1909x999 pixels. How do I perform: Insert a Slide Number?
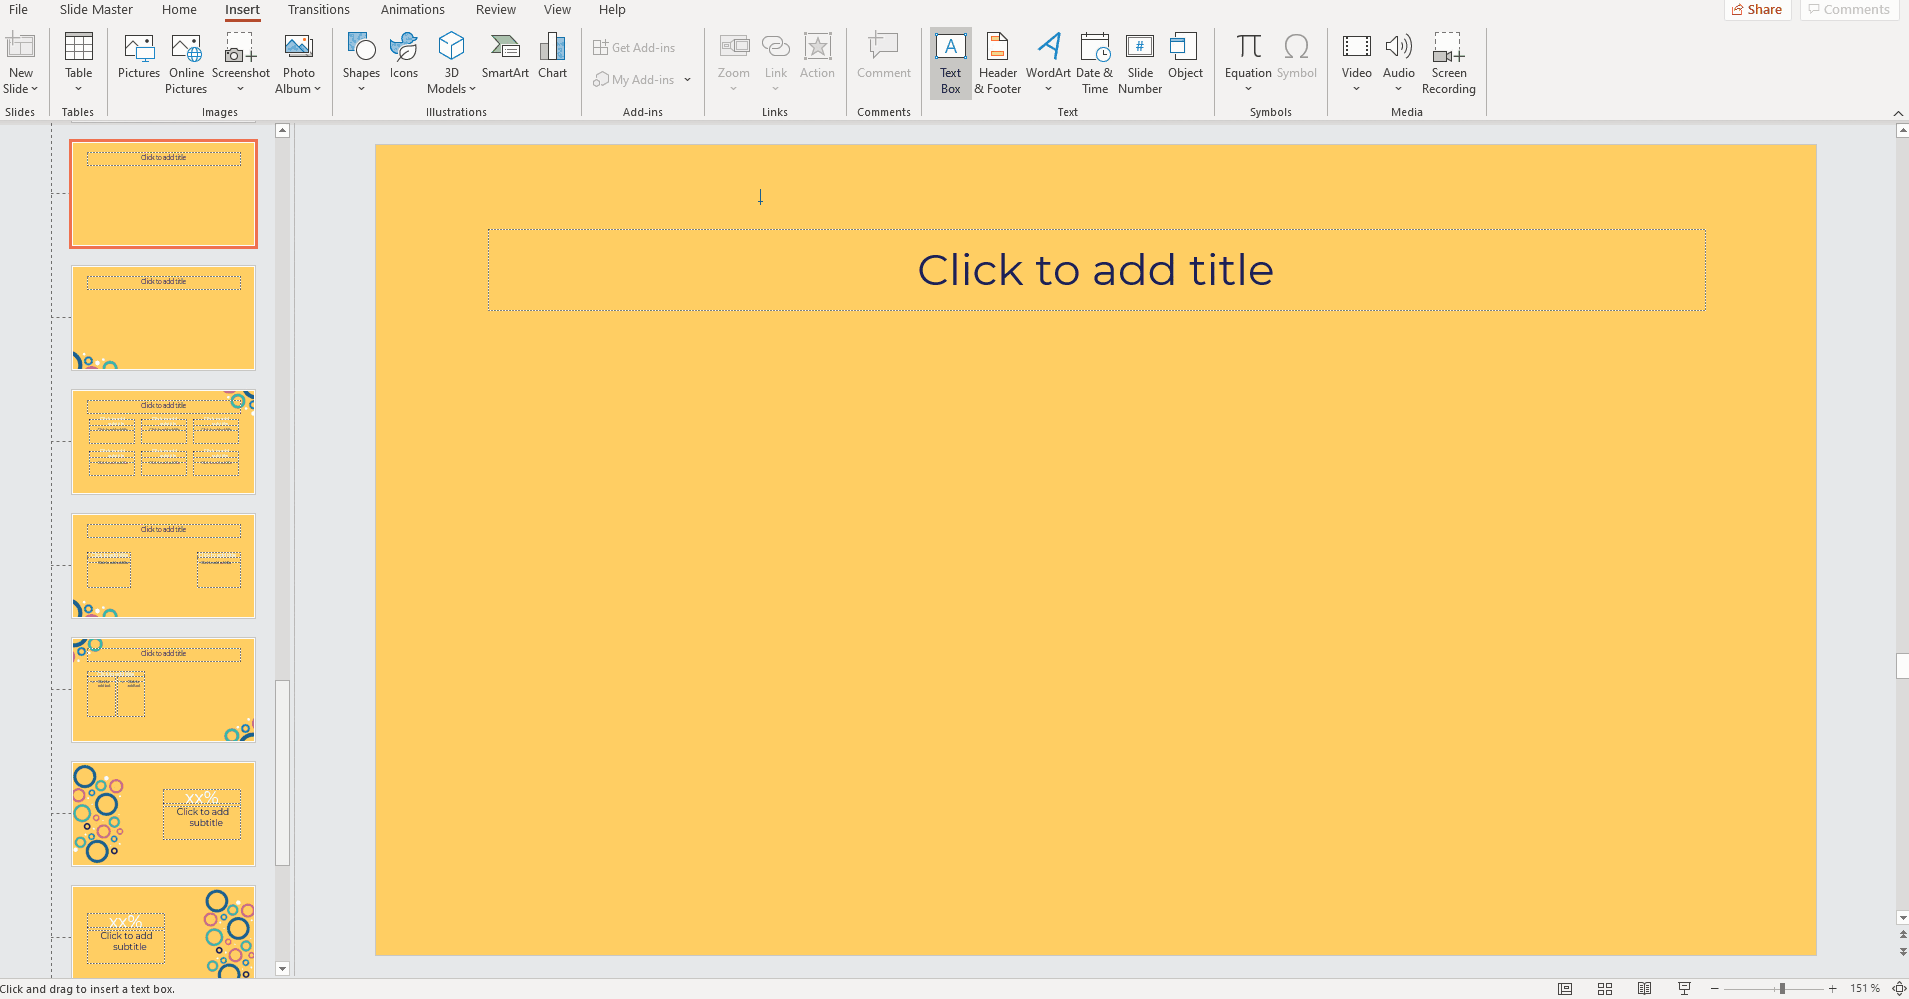pyautogui.click(x=1139, y=62)
